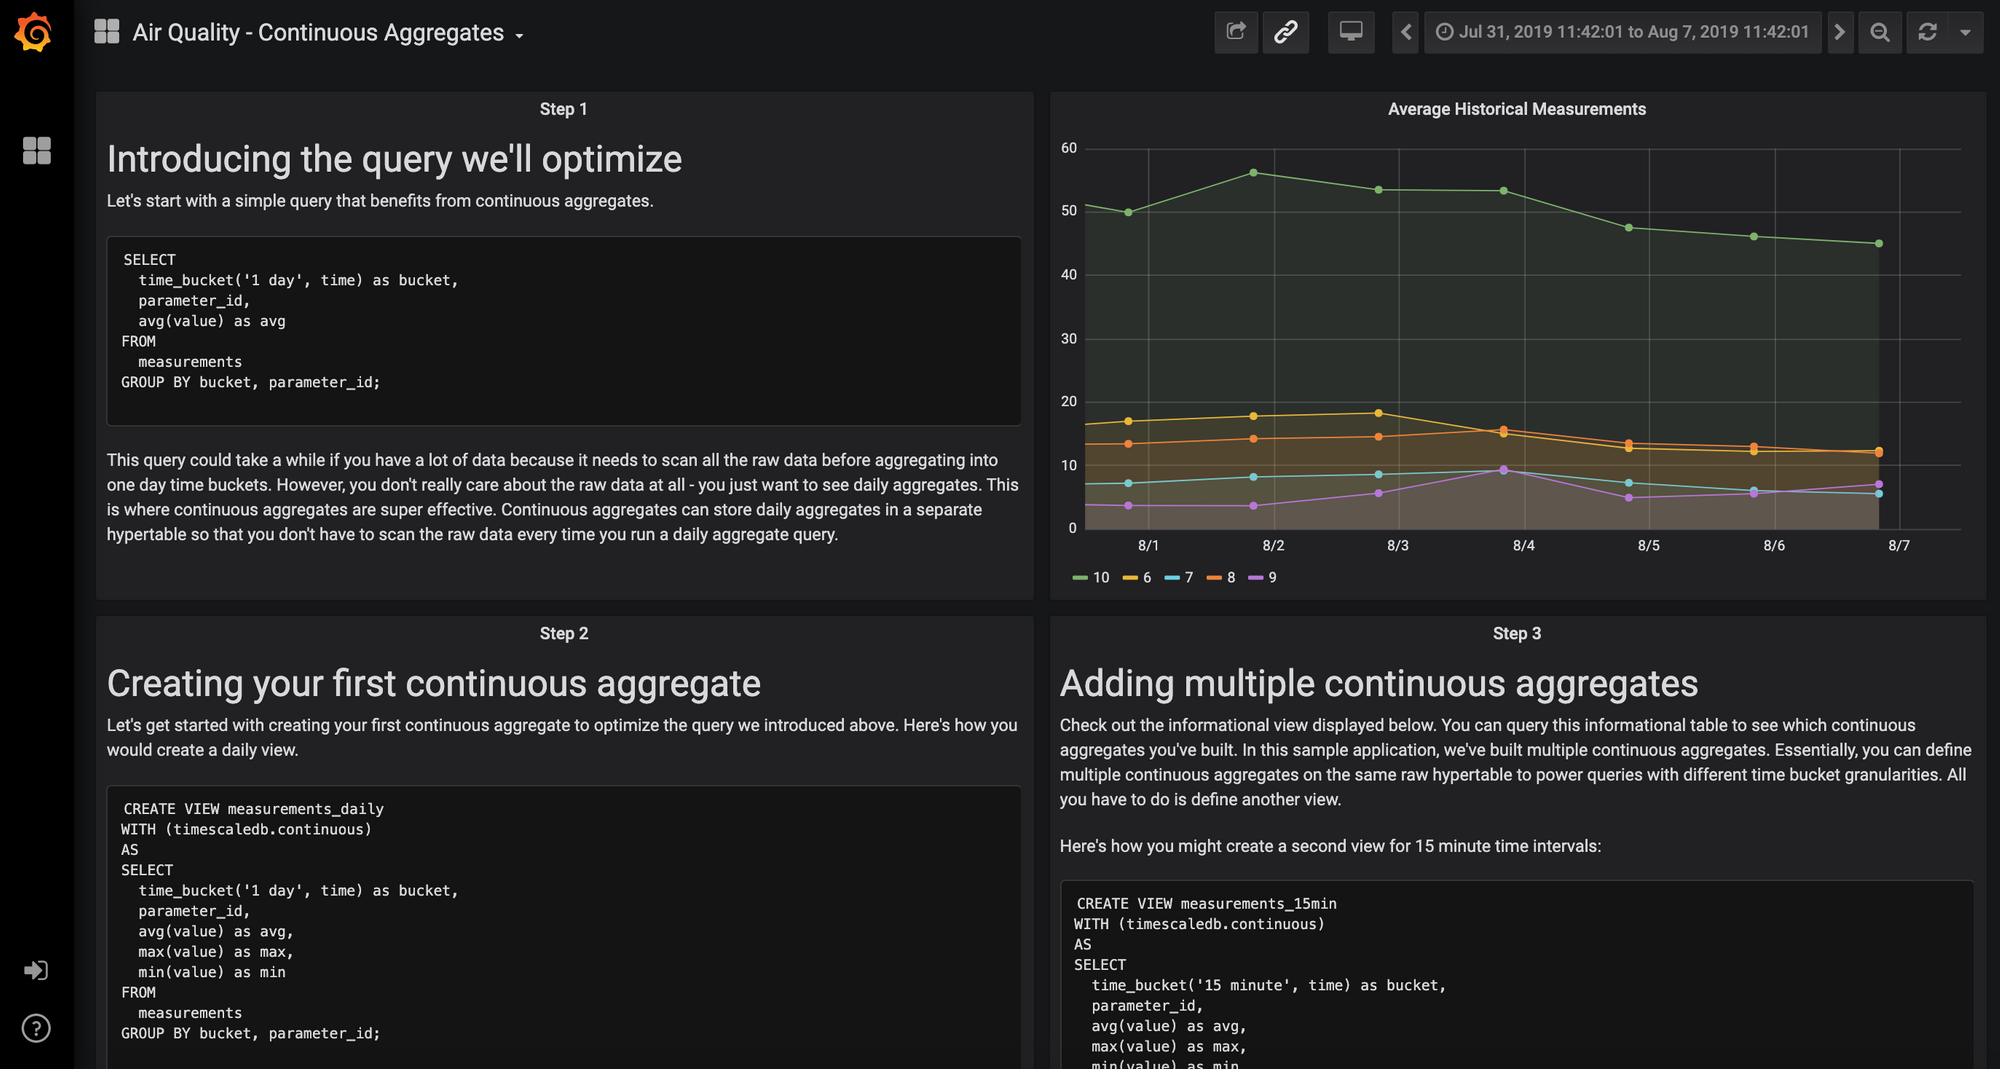Shift time range forward

point(1839,32)
